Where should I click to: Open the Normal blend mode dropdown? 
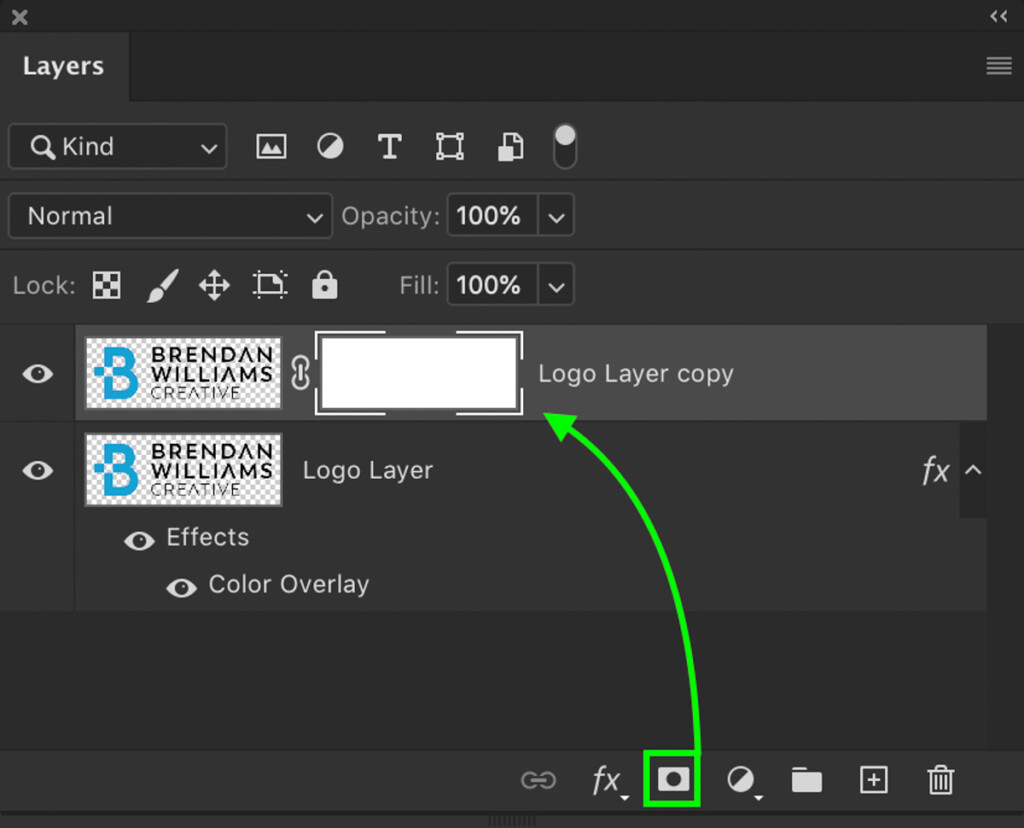point(170,215)
